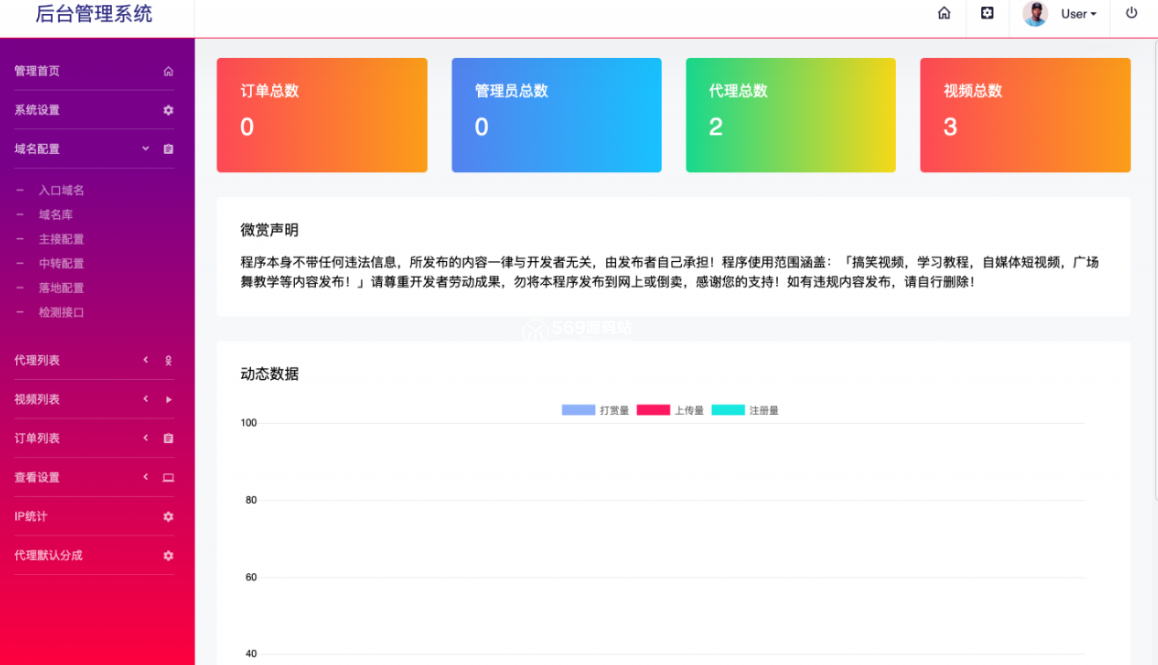
Task: Click the 后台管理系统 logo title
Action: 94,14
